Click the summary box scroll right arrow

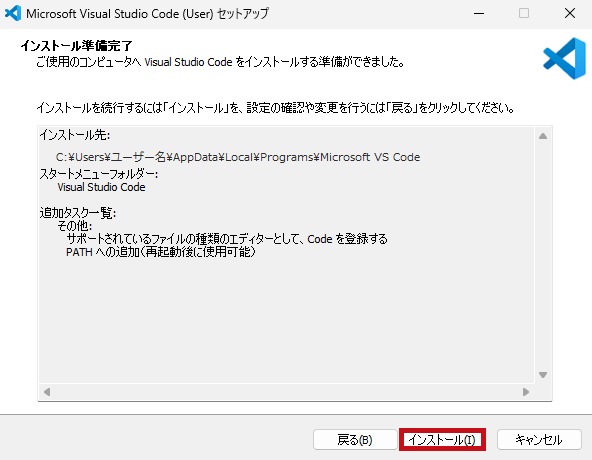(x=526, y=392)
